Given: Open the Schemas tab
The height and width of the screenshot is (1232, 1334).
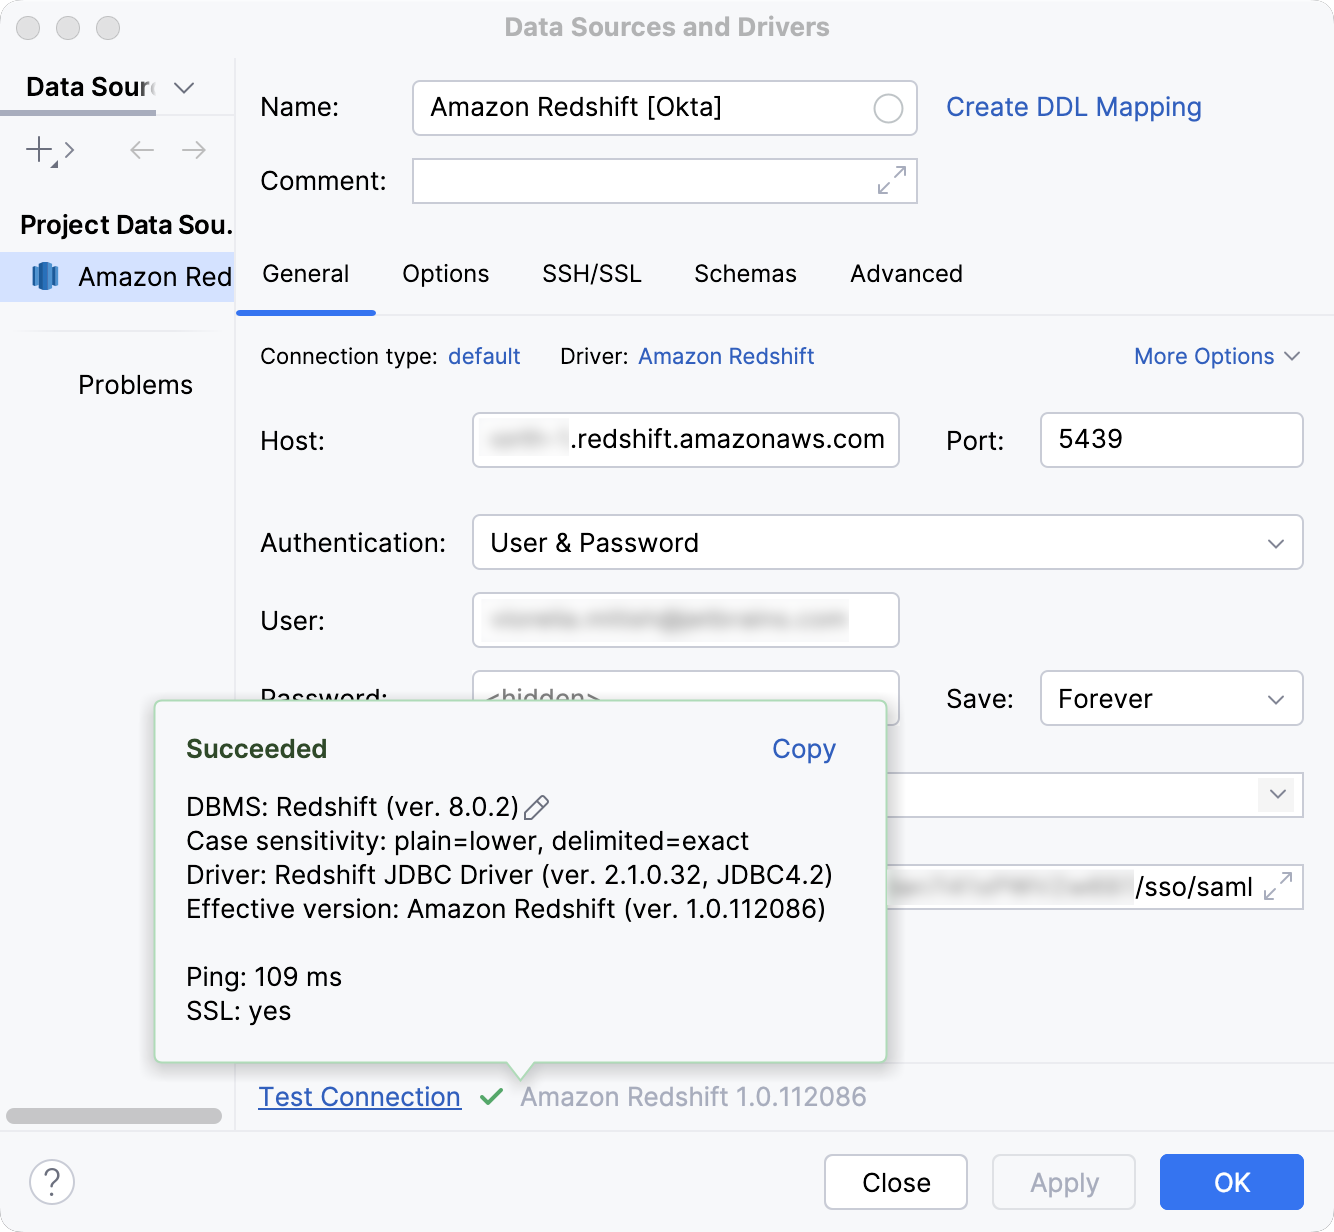Looking at the screenshot, I should 744,274.
